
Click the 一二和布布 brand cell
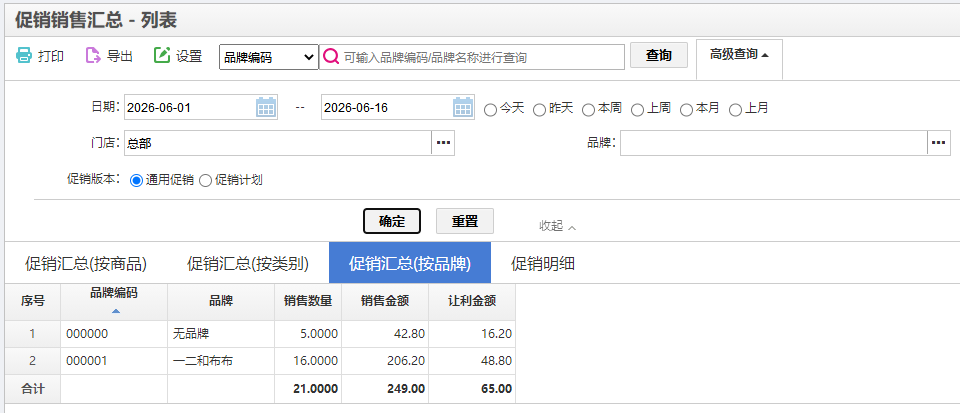221,361
